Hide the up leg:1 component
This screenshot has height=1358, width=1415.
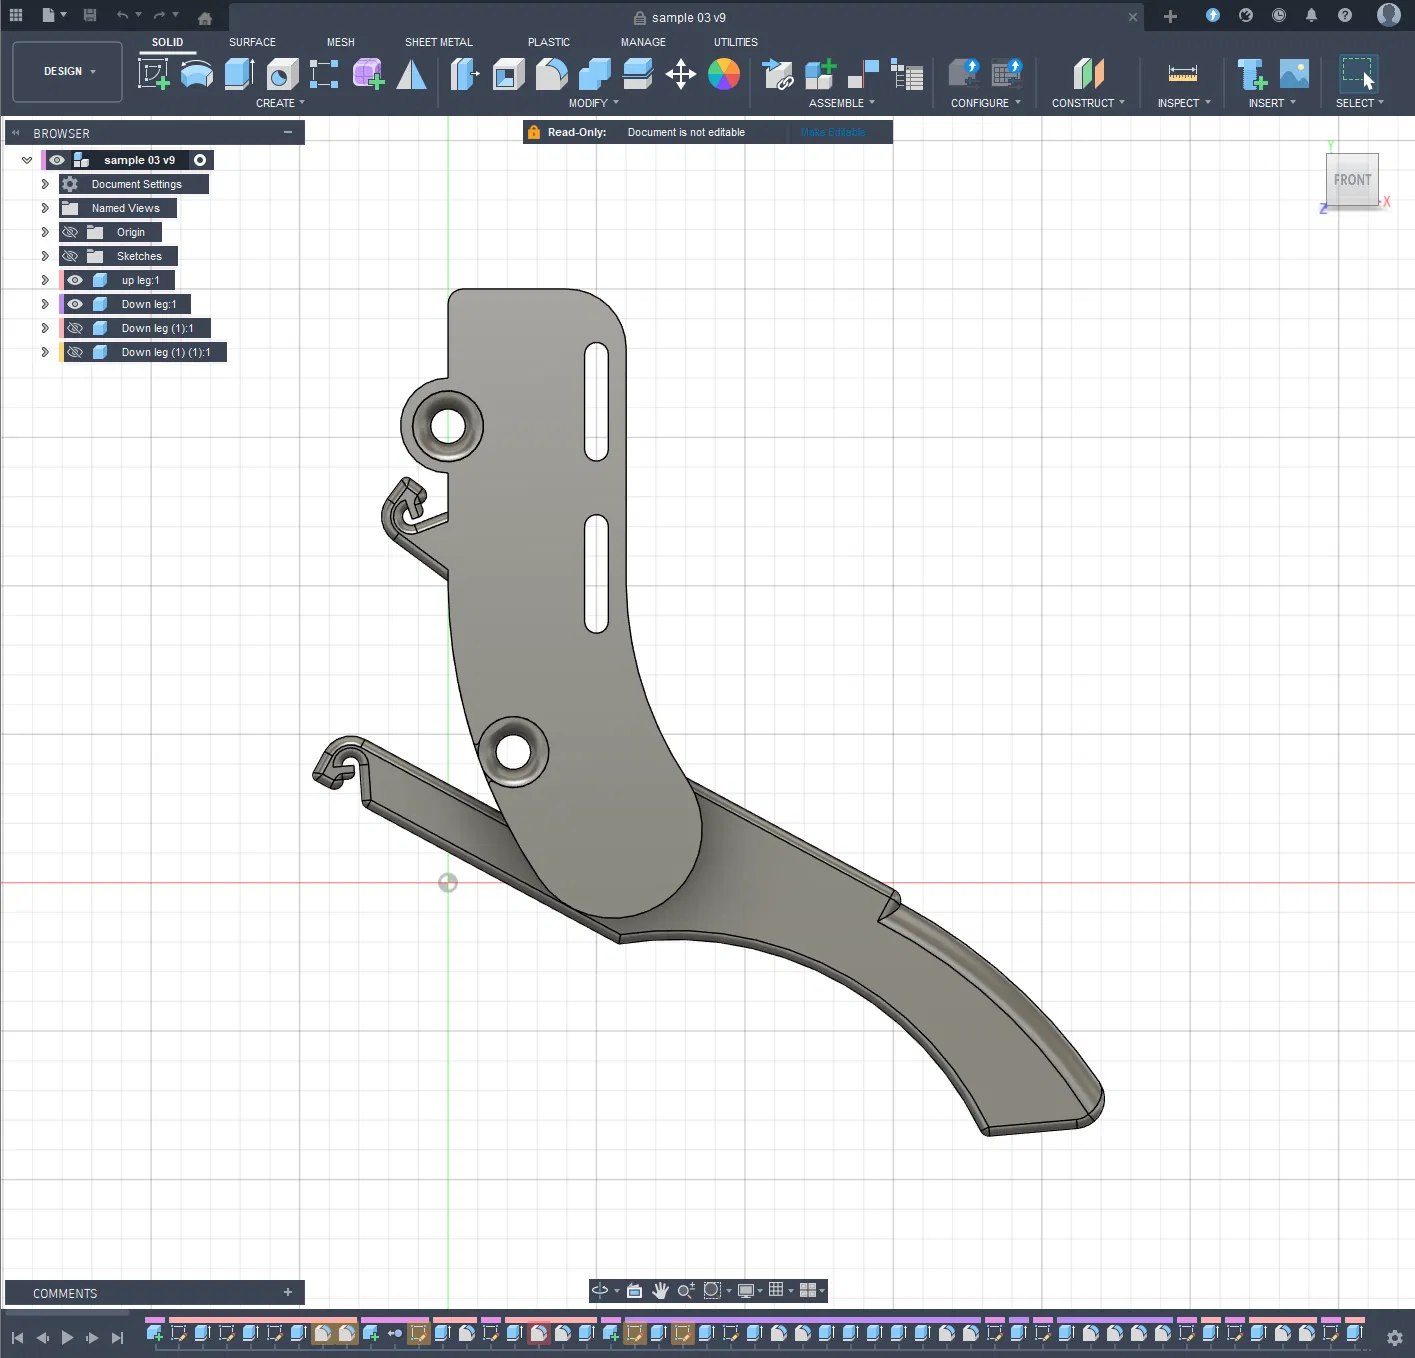click(x=75, y=280)
